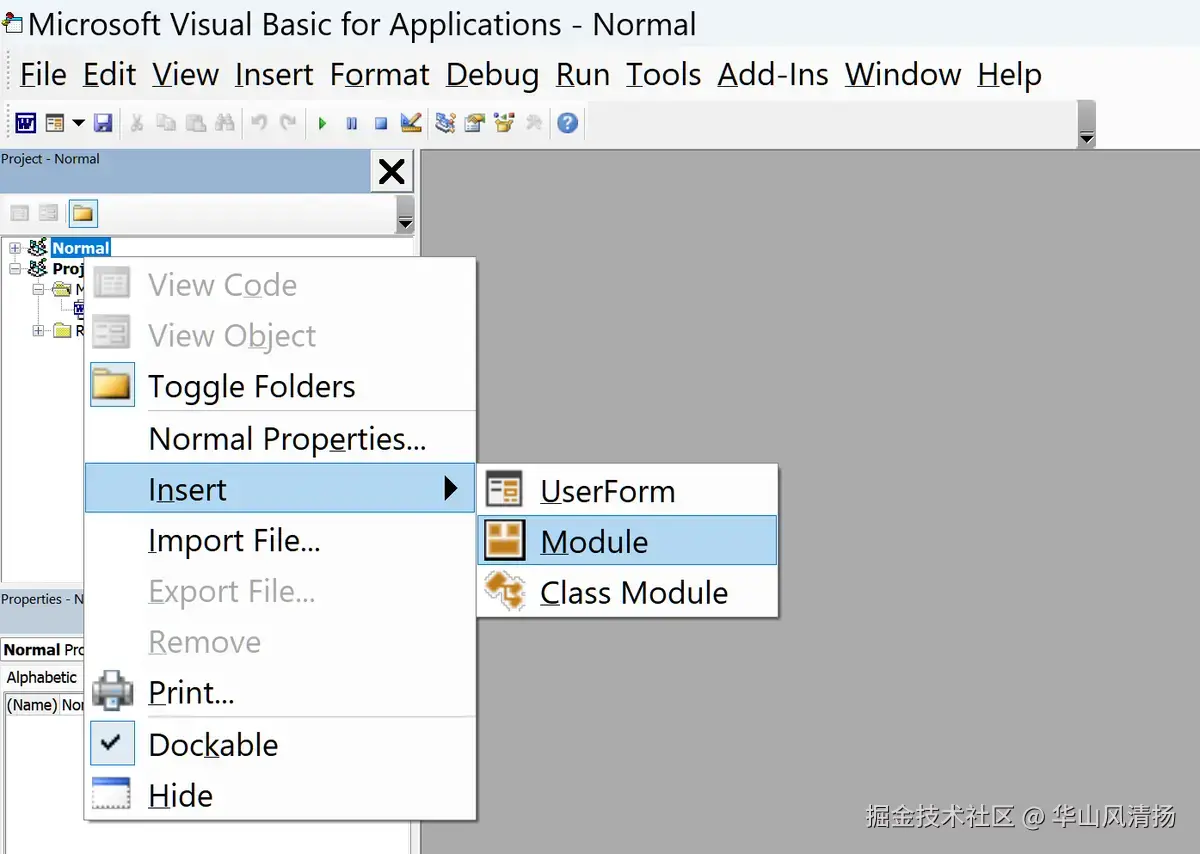Click the Redo arrow toolbar icon
This screenshot has width=1200, height=854.
point(288,123)
